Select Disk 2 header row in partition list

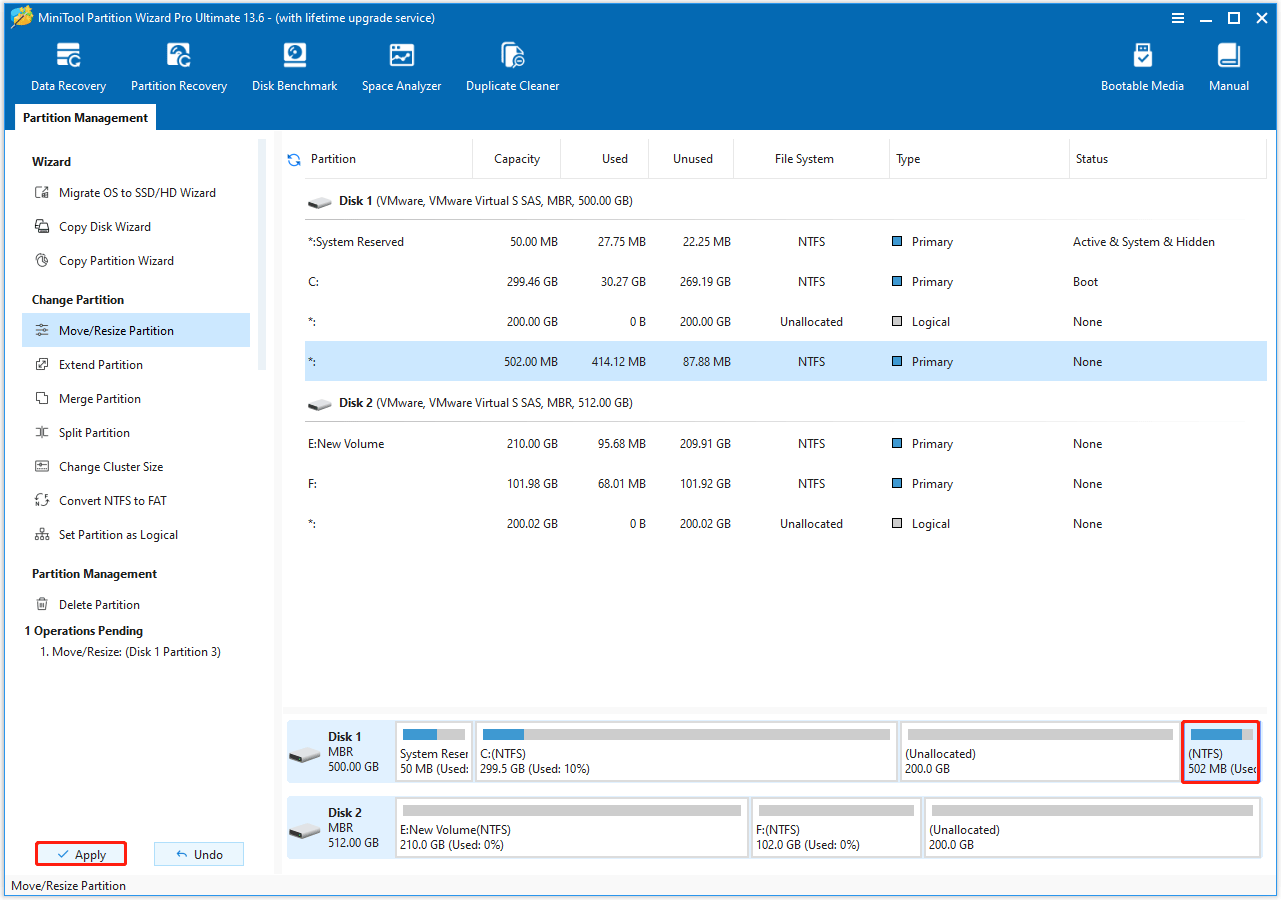[x=786, y=403]
